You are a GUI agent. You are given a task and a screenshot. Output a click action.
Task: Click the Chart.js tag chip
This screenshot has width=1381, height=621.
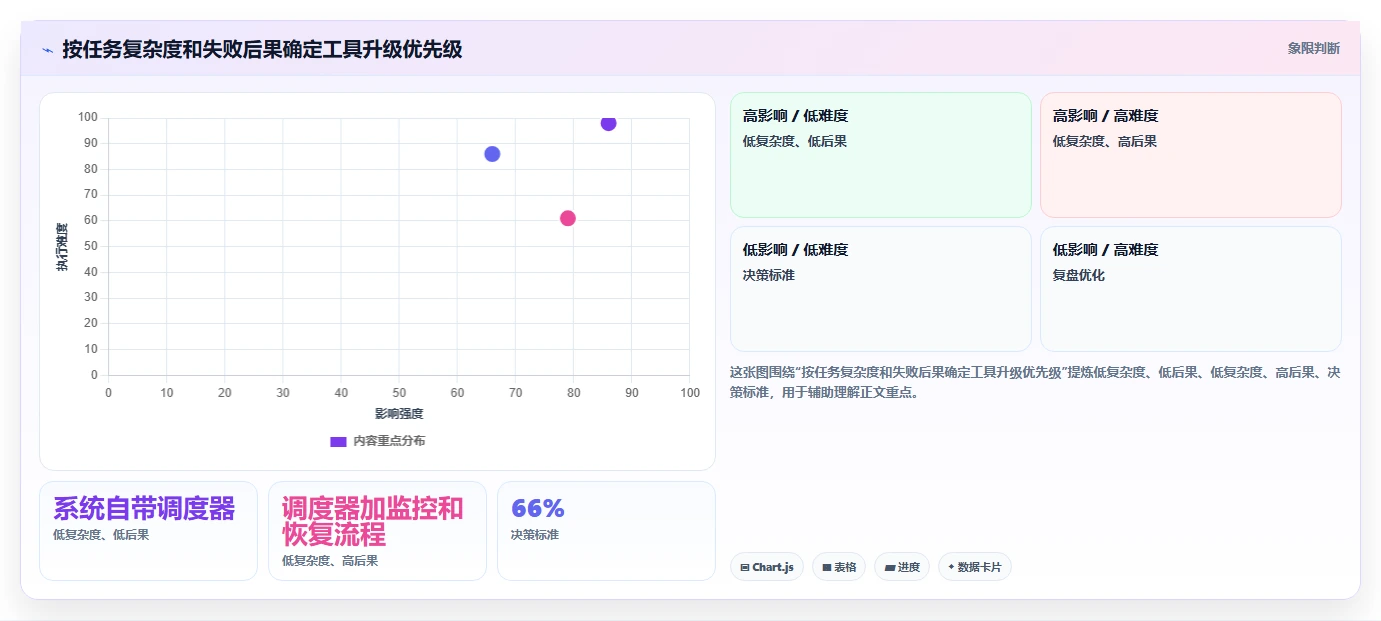pyautogui.click(x=767, y=567)
